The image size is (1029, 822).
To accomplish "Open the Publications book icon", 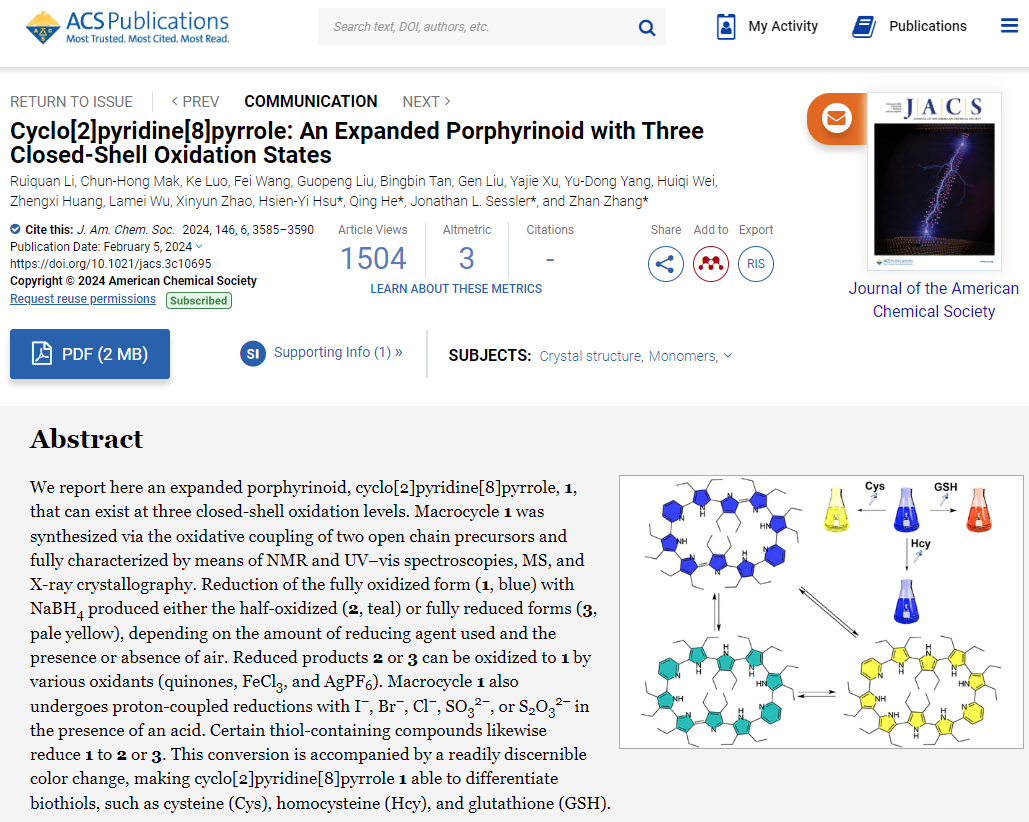I will (864, 27).
